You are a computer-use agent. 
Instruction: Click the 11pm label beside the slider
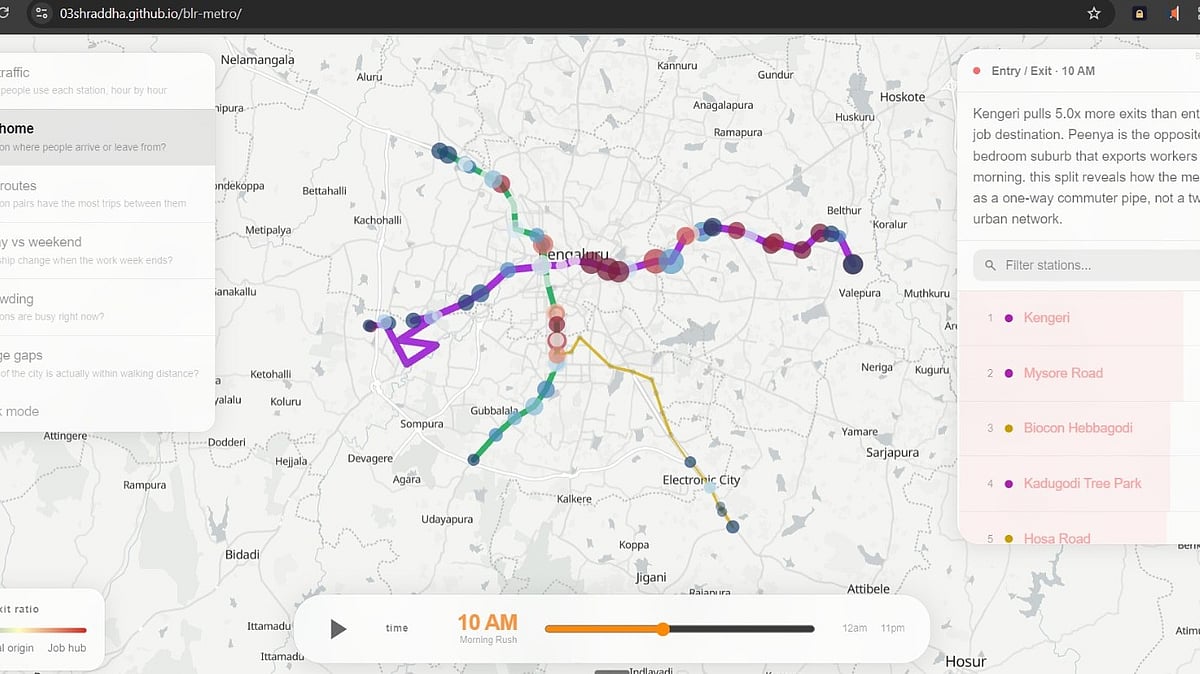tap(893, 628)
